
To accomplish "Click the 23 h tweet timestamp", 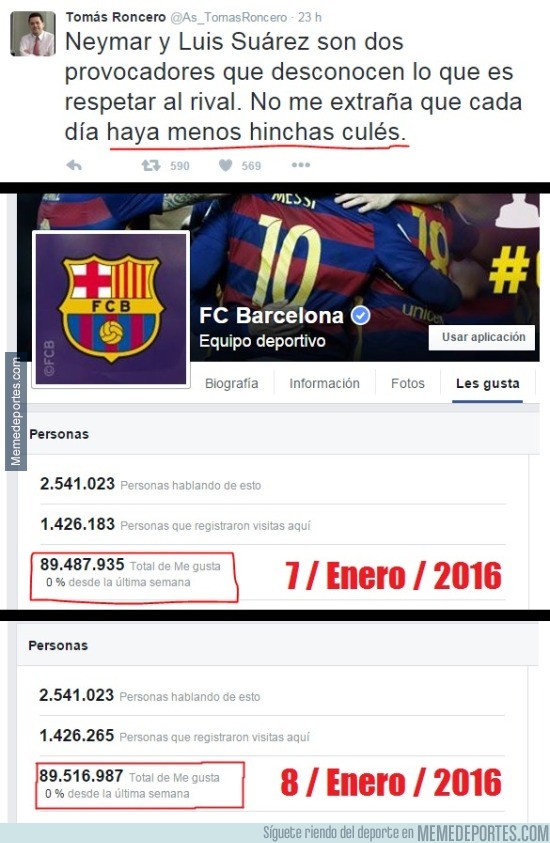I will coord(310,17).
